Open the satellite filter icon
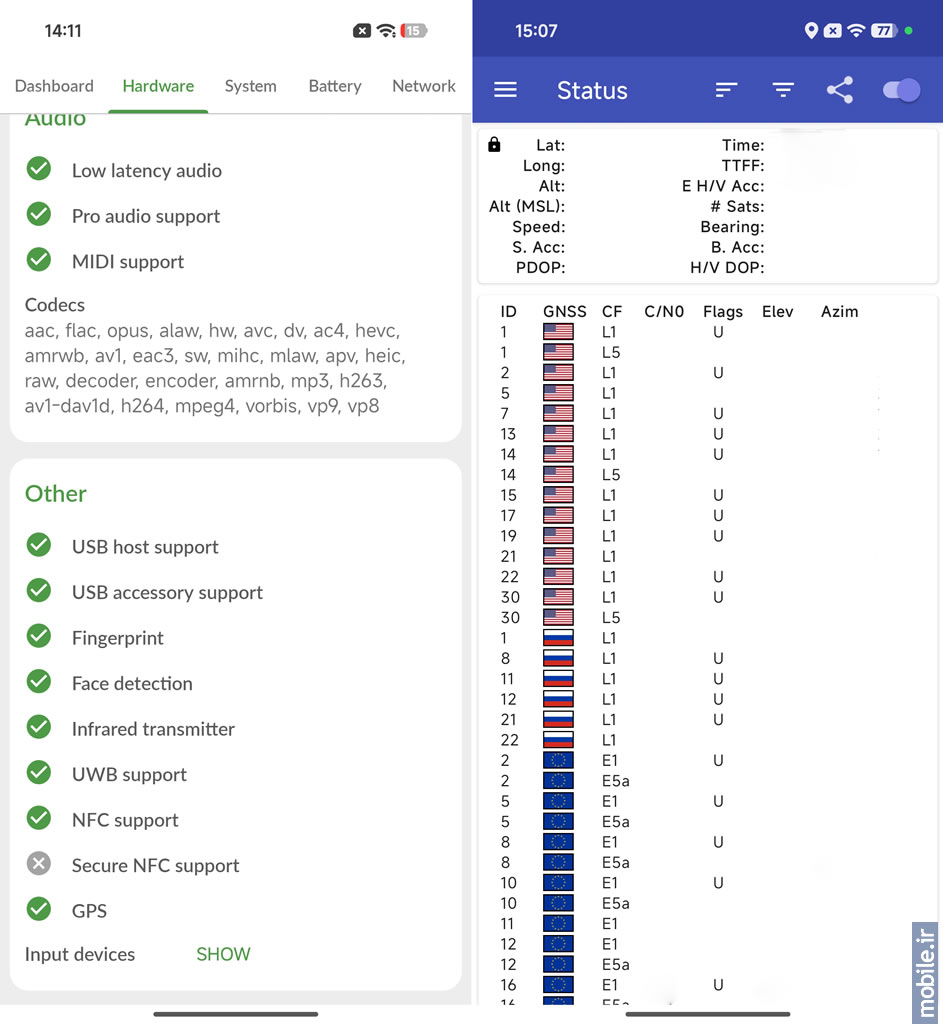 tap(783, 90)
